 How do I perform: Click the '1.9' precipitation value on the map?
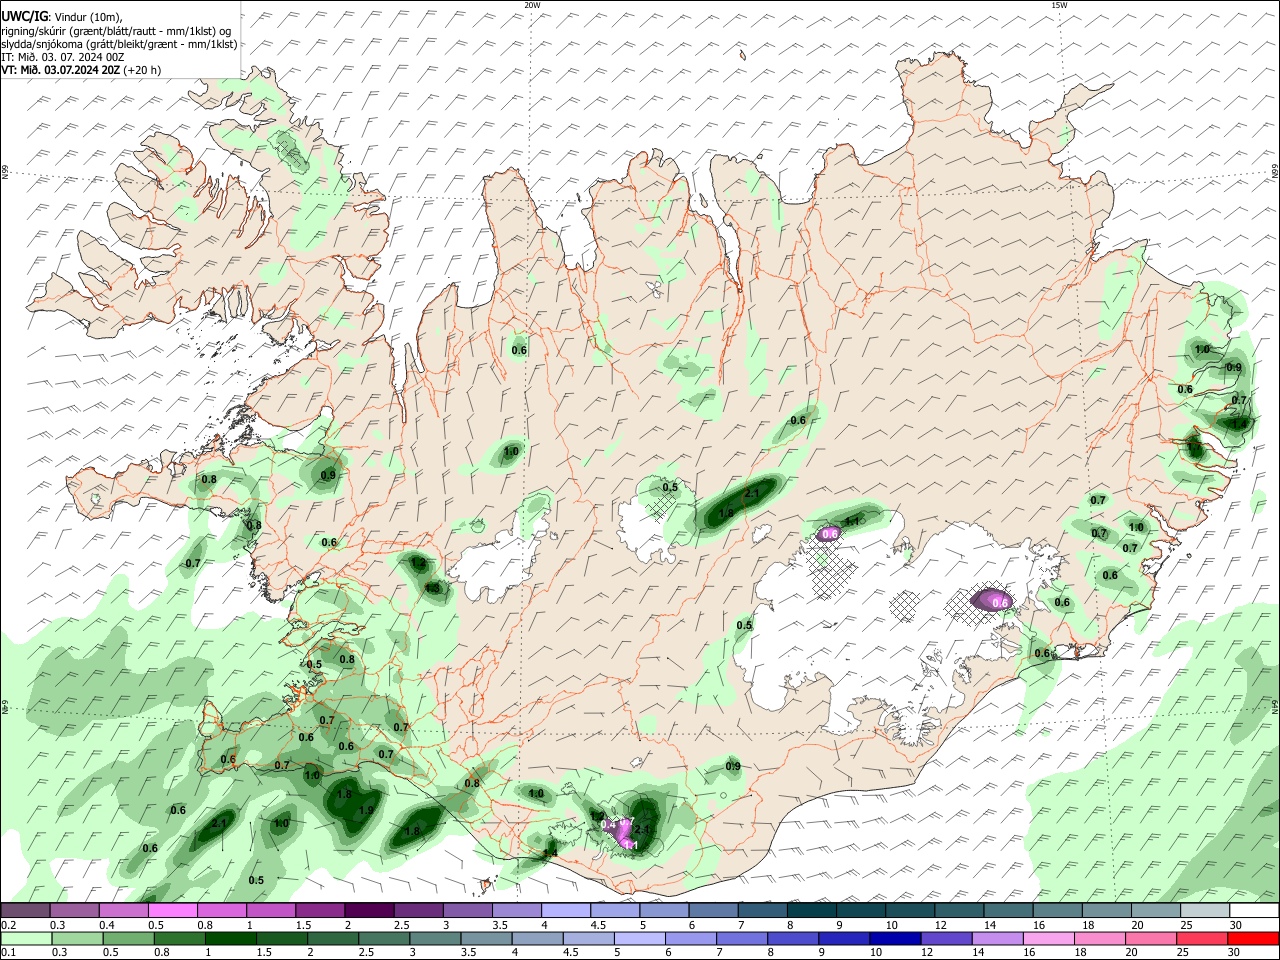(366, 810)
